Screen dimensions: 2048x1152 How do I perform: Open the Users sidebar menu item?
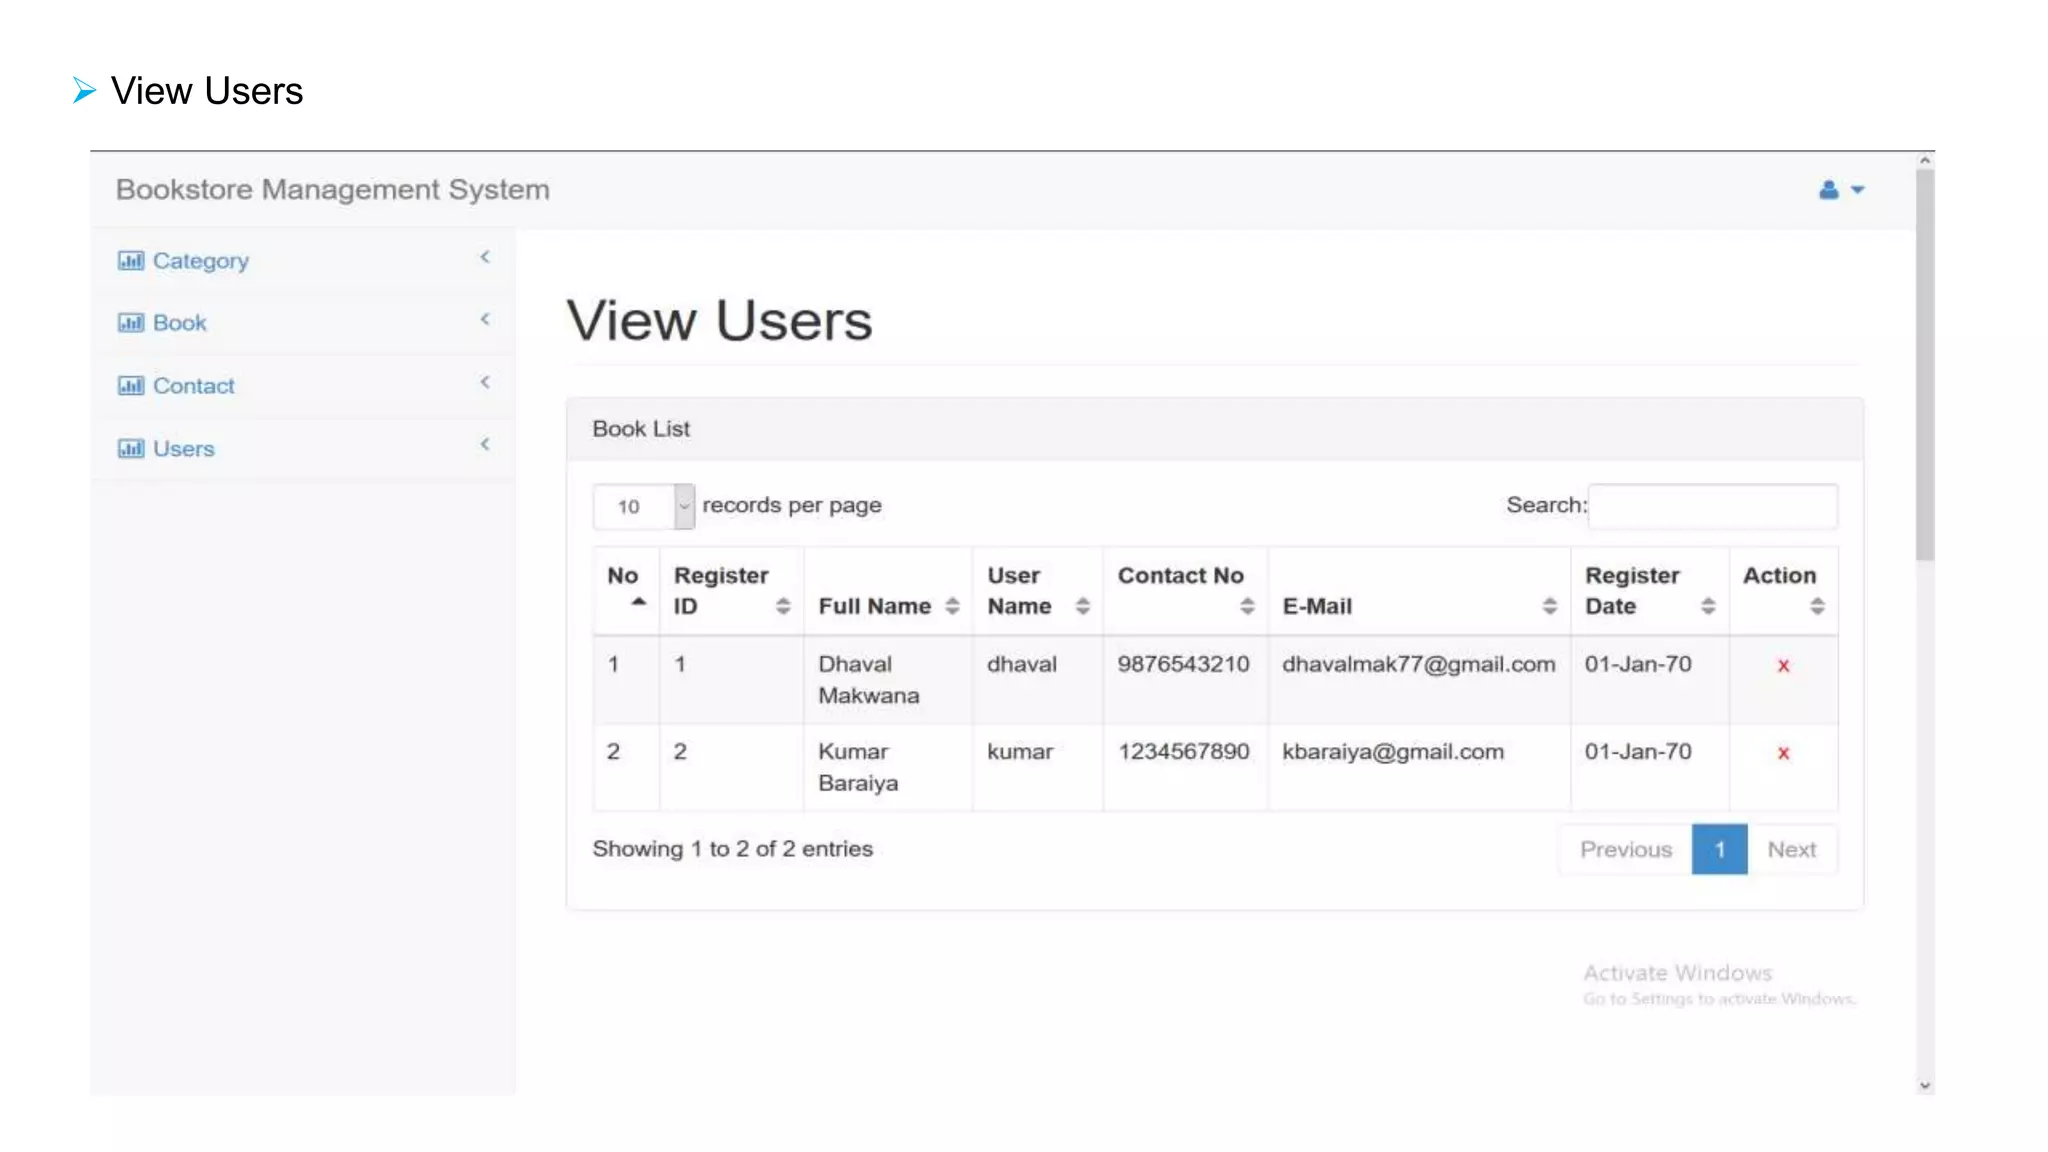coord(184,449)
